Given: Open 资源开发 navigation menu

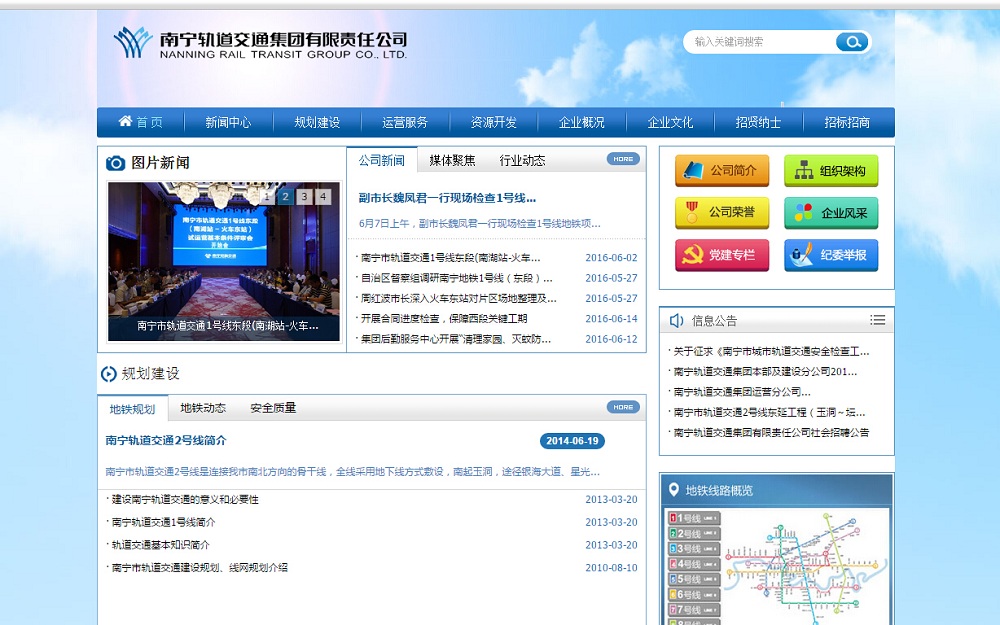Looking at the screenshot, I should pyautogui.click(x=494, y=122).
